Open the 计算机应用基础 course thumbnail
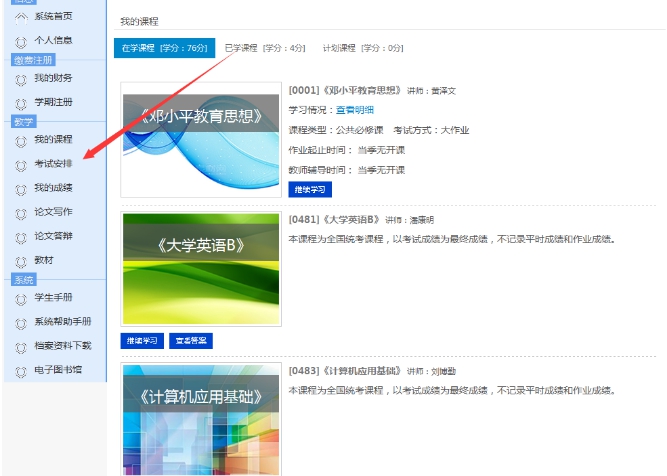The width and height of the screenshot is (667, 476). pyautogui.click(x=201, y=419)
